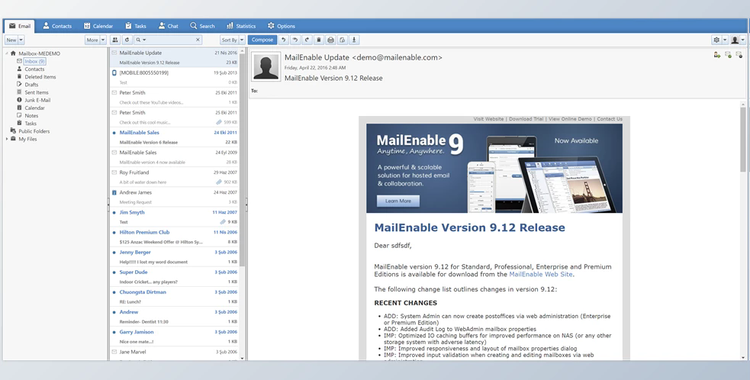Click the Reply arrow icon
The image size is (750, 380).
(284, 40)
